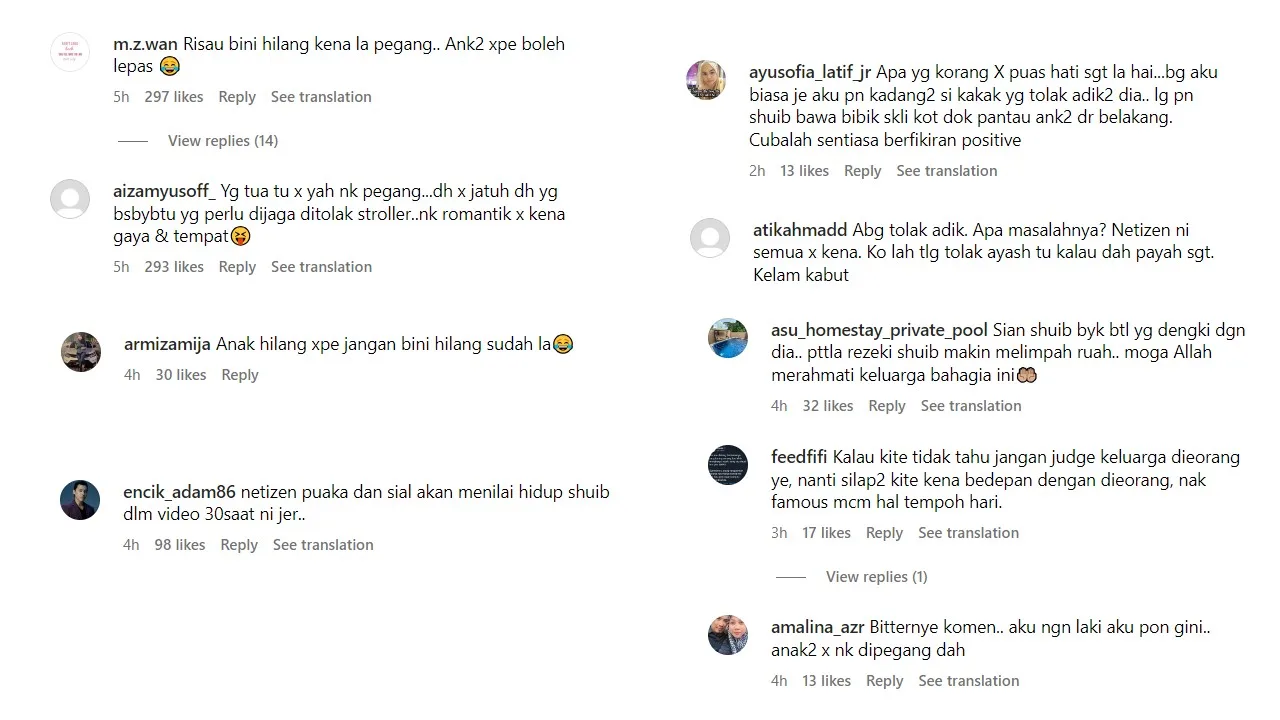See translation of ayusofia_latif_jr comment
This screenshot has width=1280, height=720.
point(947,171)
